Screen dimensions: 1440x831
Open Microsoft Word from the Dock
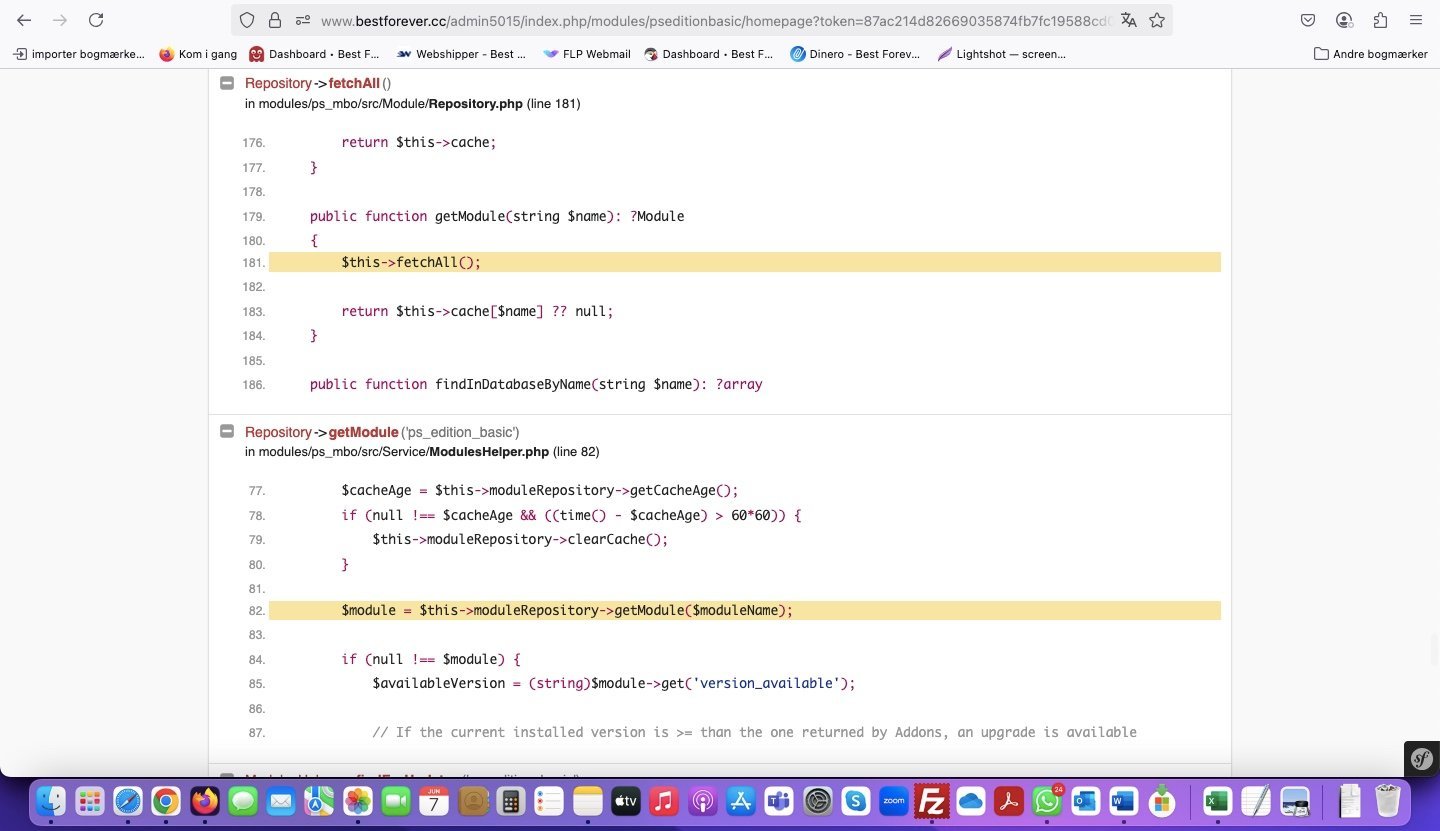click(1124, 802)
